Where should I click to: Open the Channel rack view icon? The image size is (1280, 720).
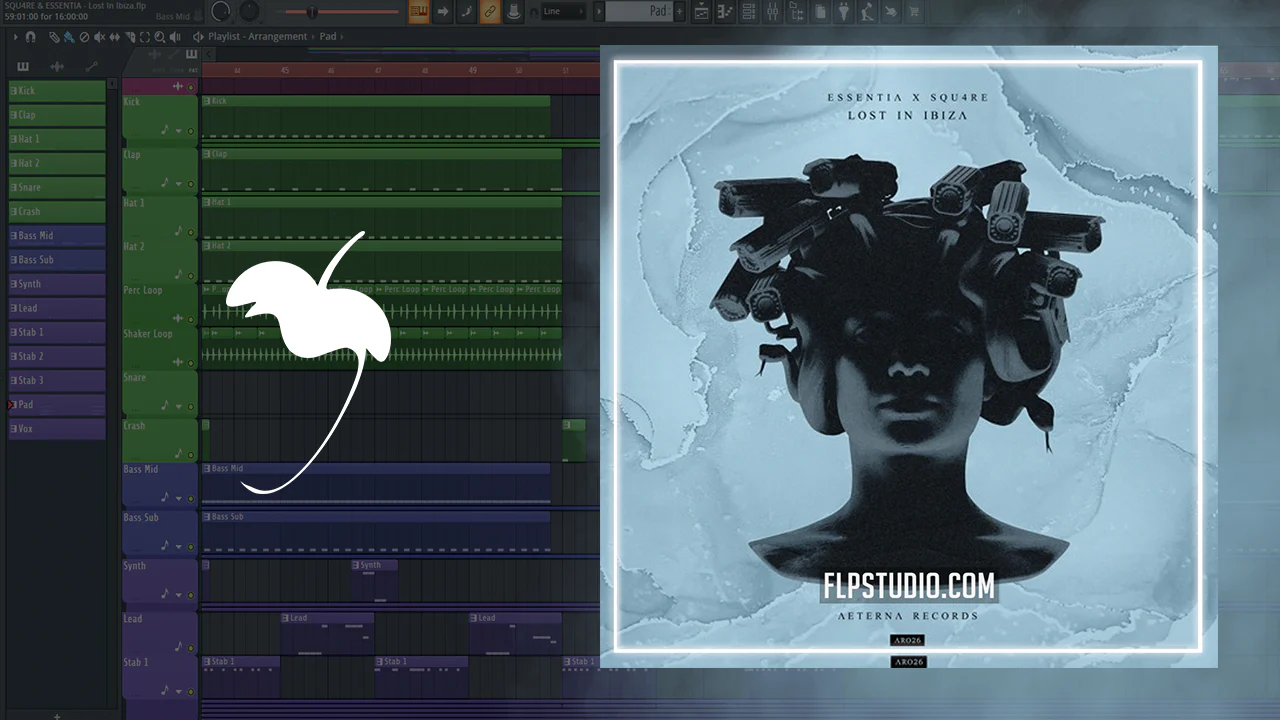pyautogui.click(x=748, y=12)
